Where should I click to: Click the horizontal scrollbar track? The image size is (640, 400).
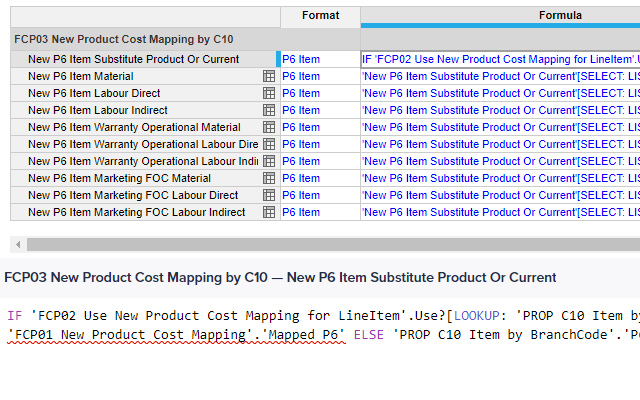click(x=333, y=244)
